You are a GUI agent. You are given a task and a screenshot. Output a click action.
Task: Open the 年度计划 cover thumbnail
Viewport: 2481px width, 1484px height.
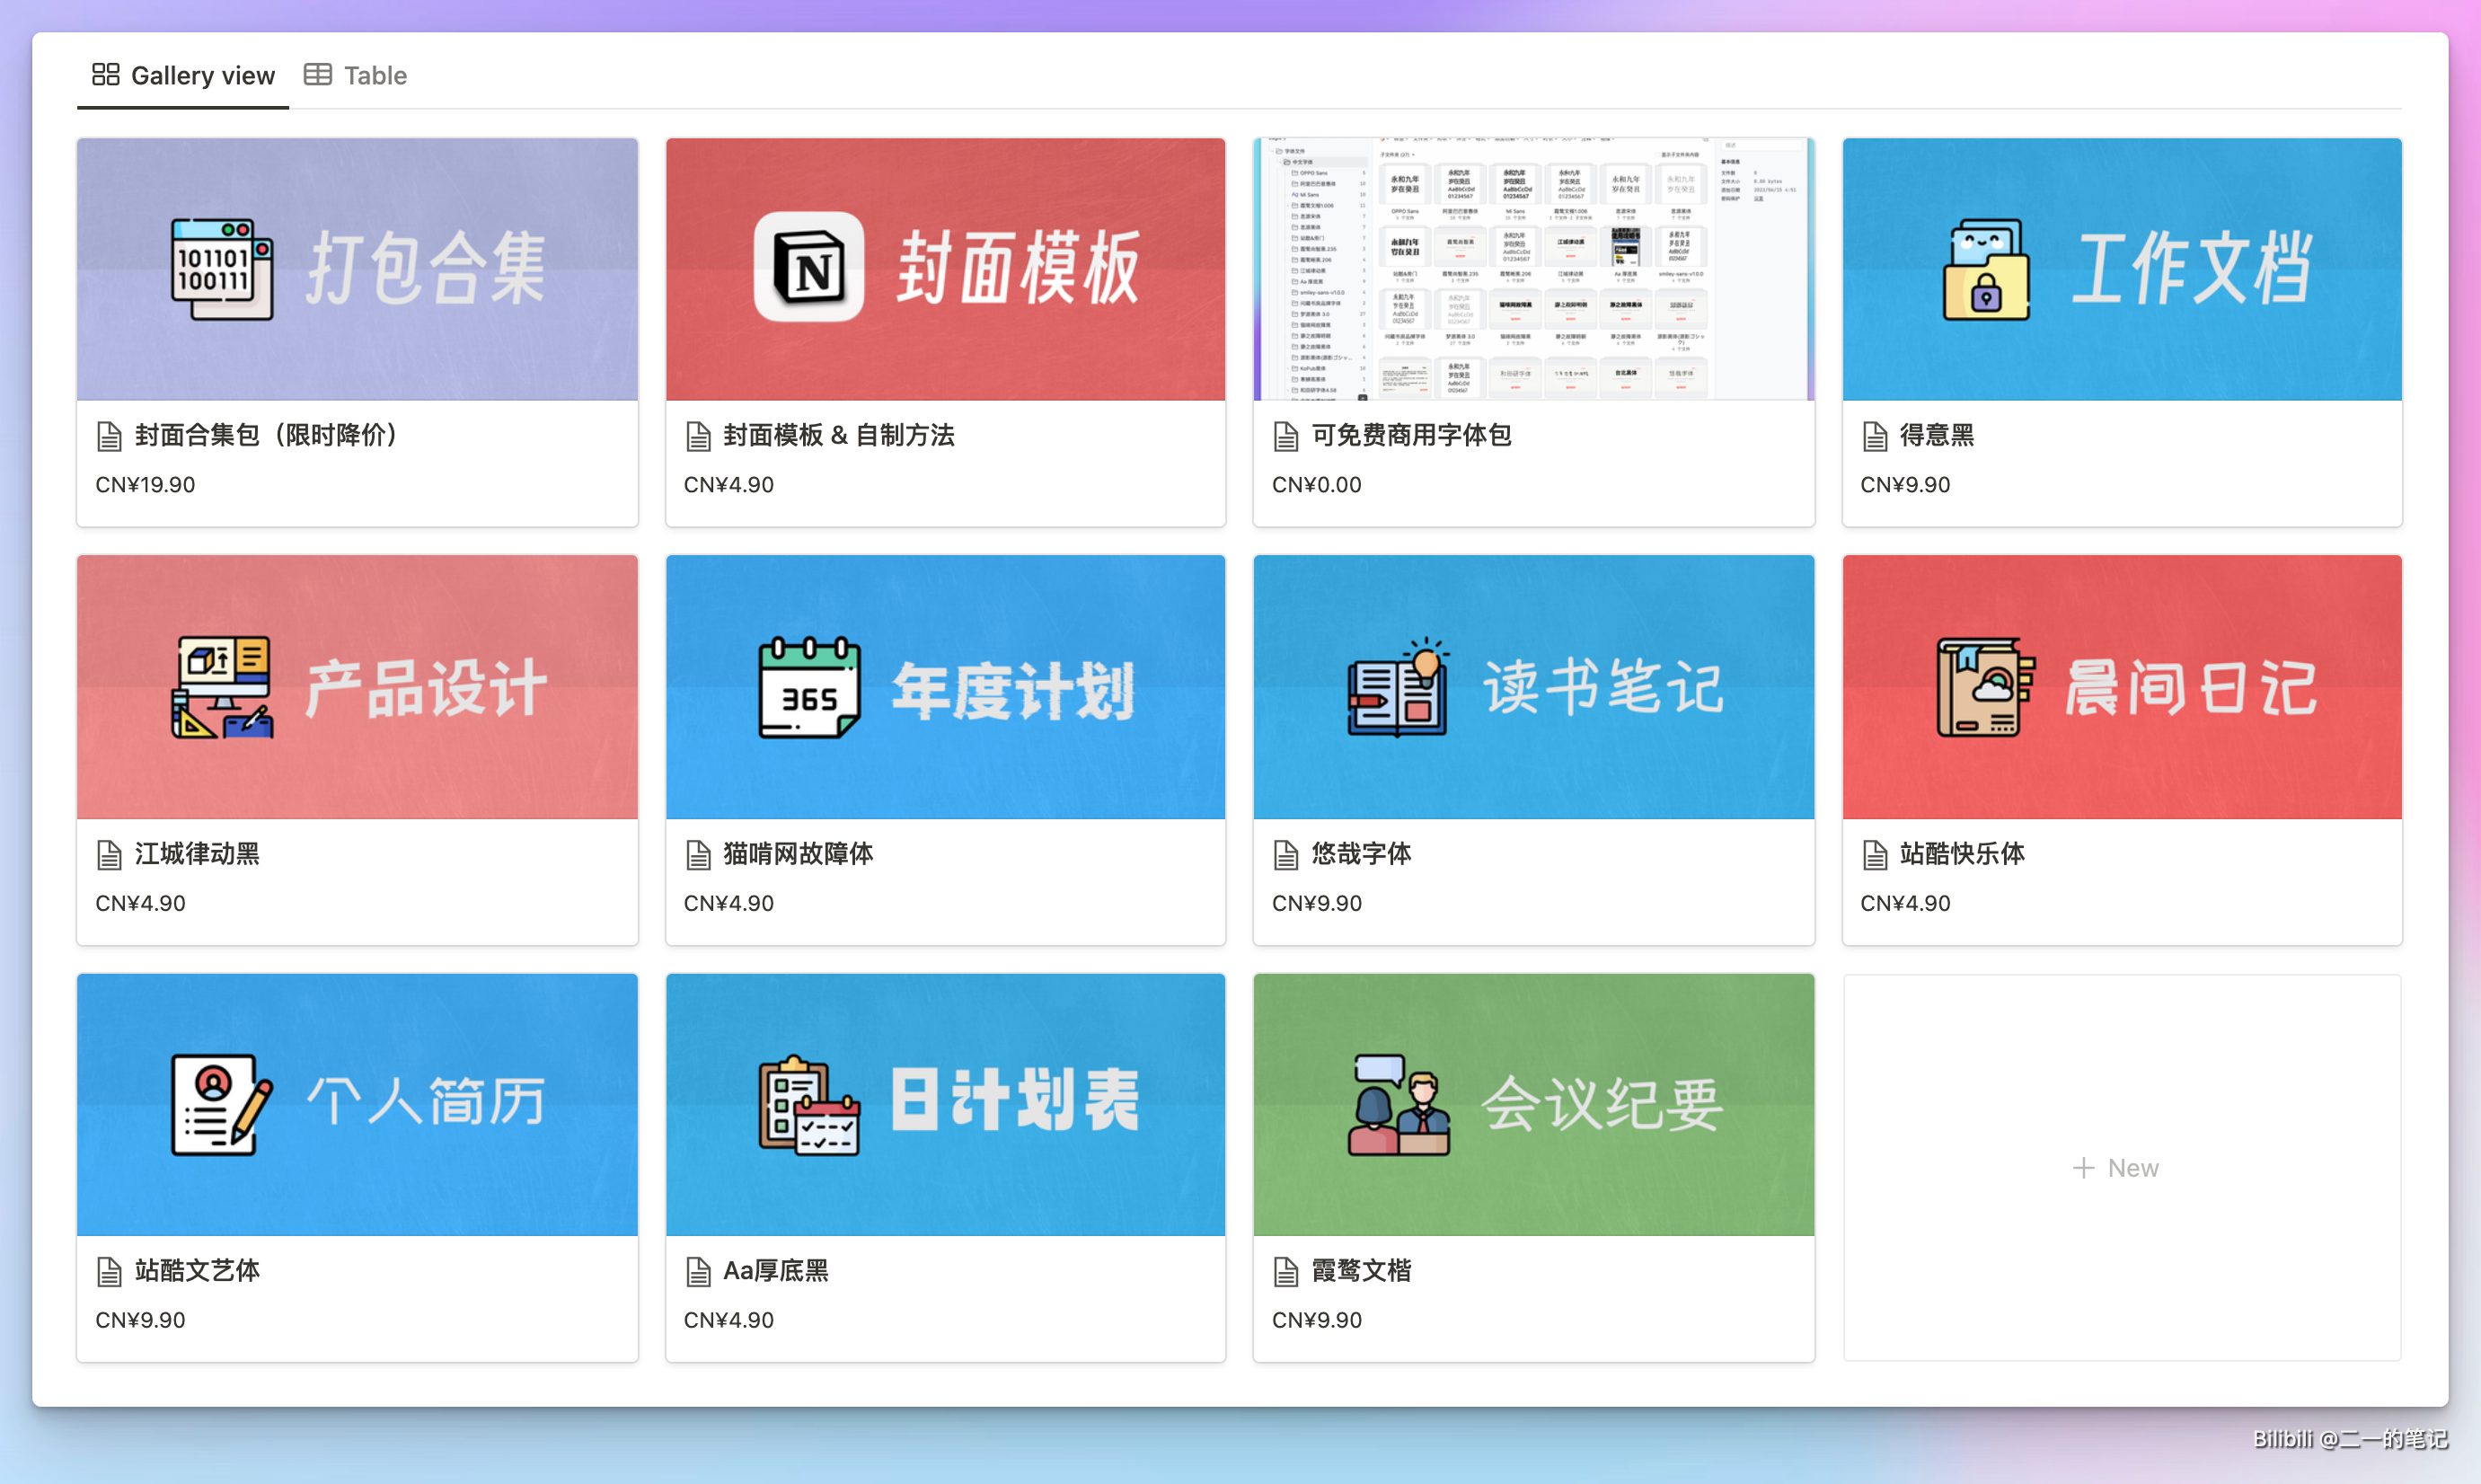coord(945,687)
